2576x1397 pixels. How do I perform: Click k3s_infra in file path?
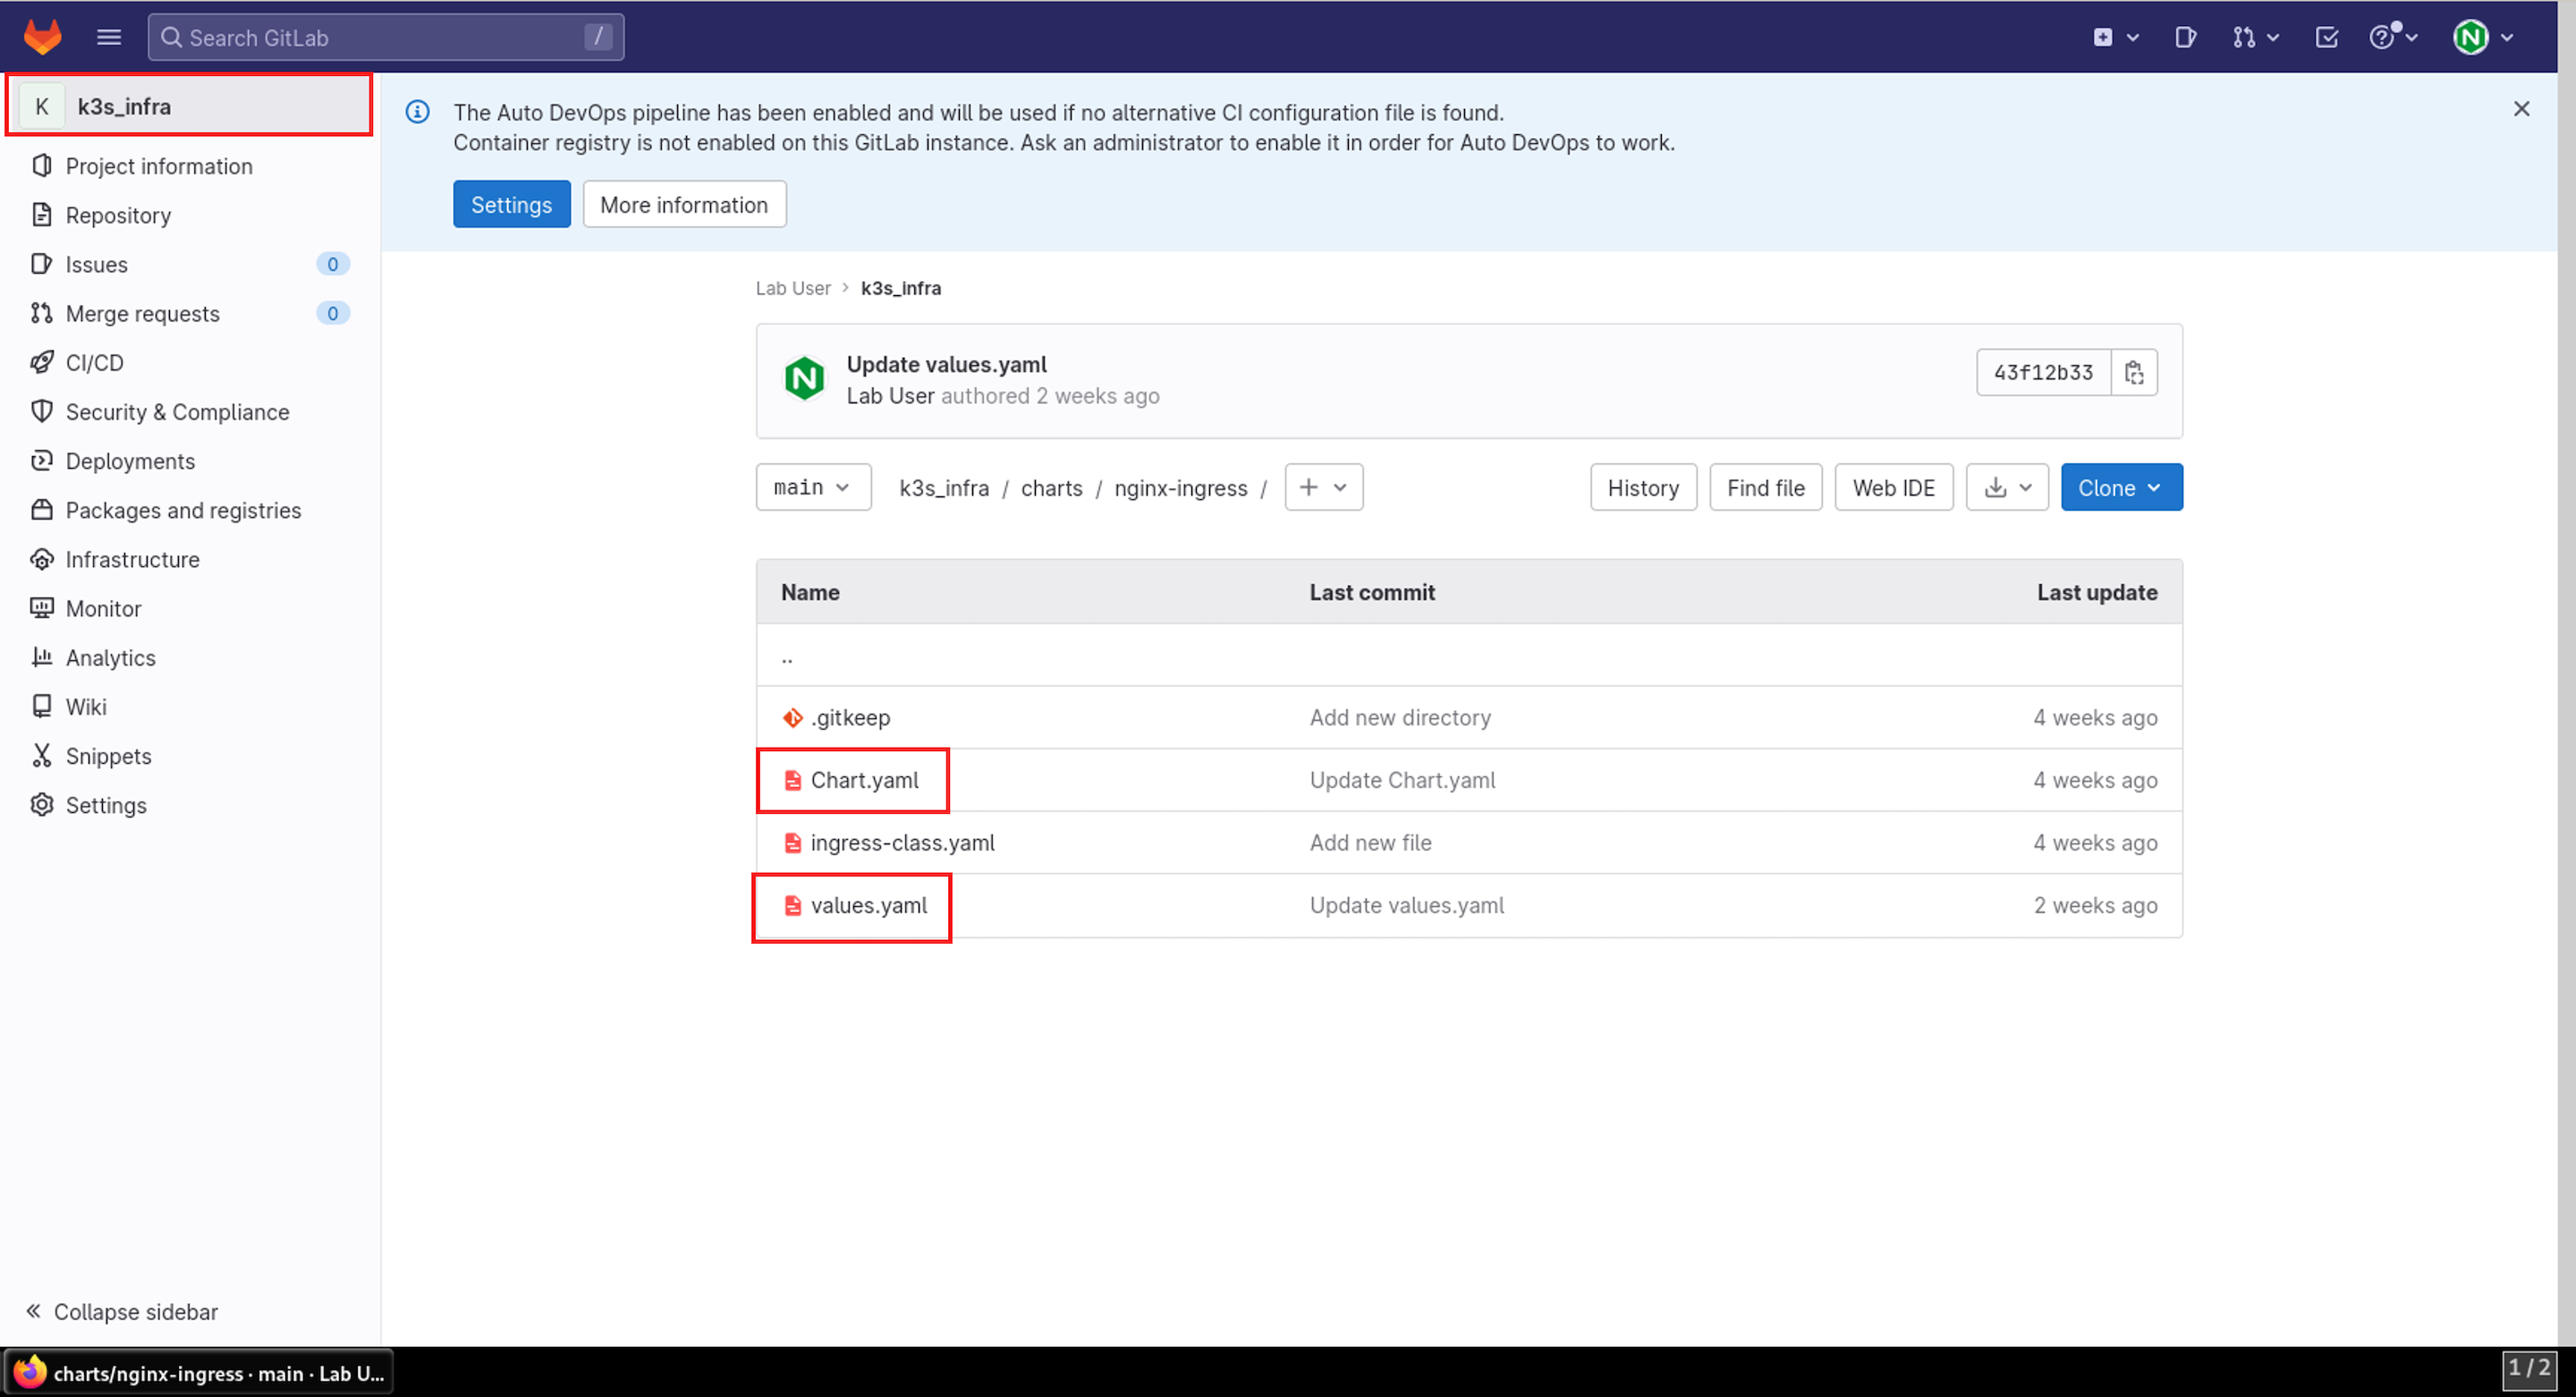click(944, 488)
